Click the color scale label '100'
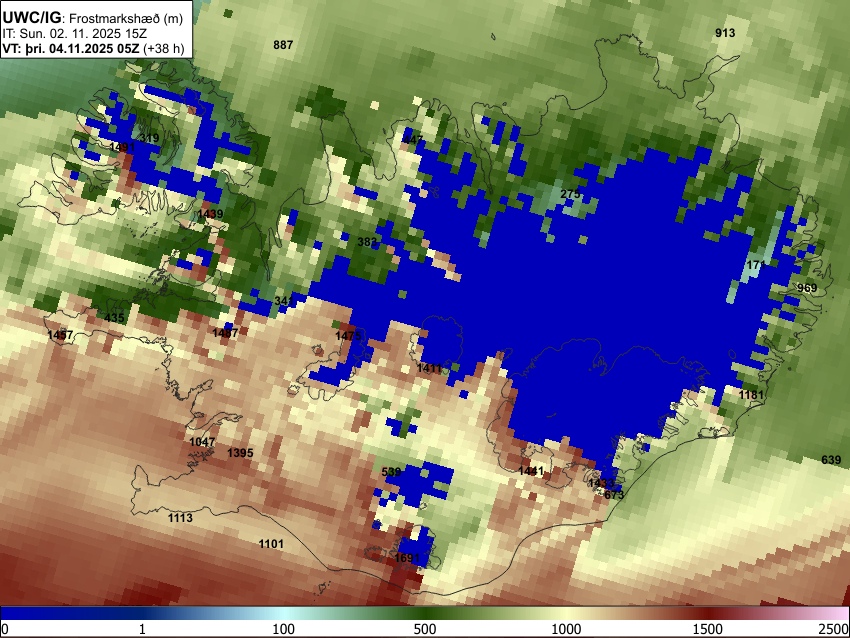Viewport: 850px width, 638px height. click(284, 629)
